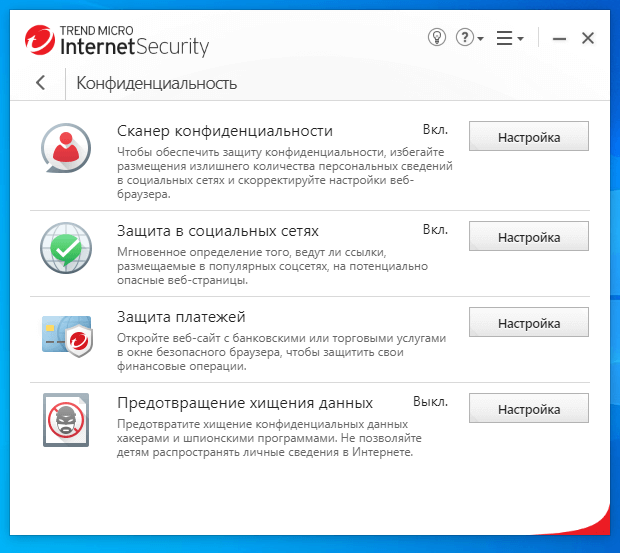Select the Защита платежей heading

tap(181, 317)
